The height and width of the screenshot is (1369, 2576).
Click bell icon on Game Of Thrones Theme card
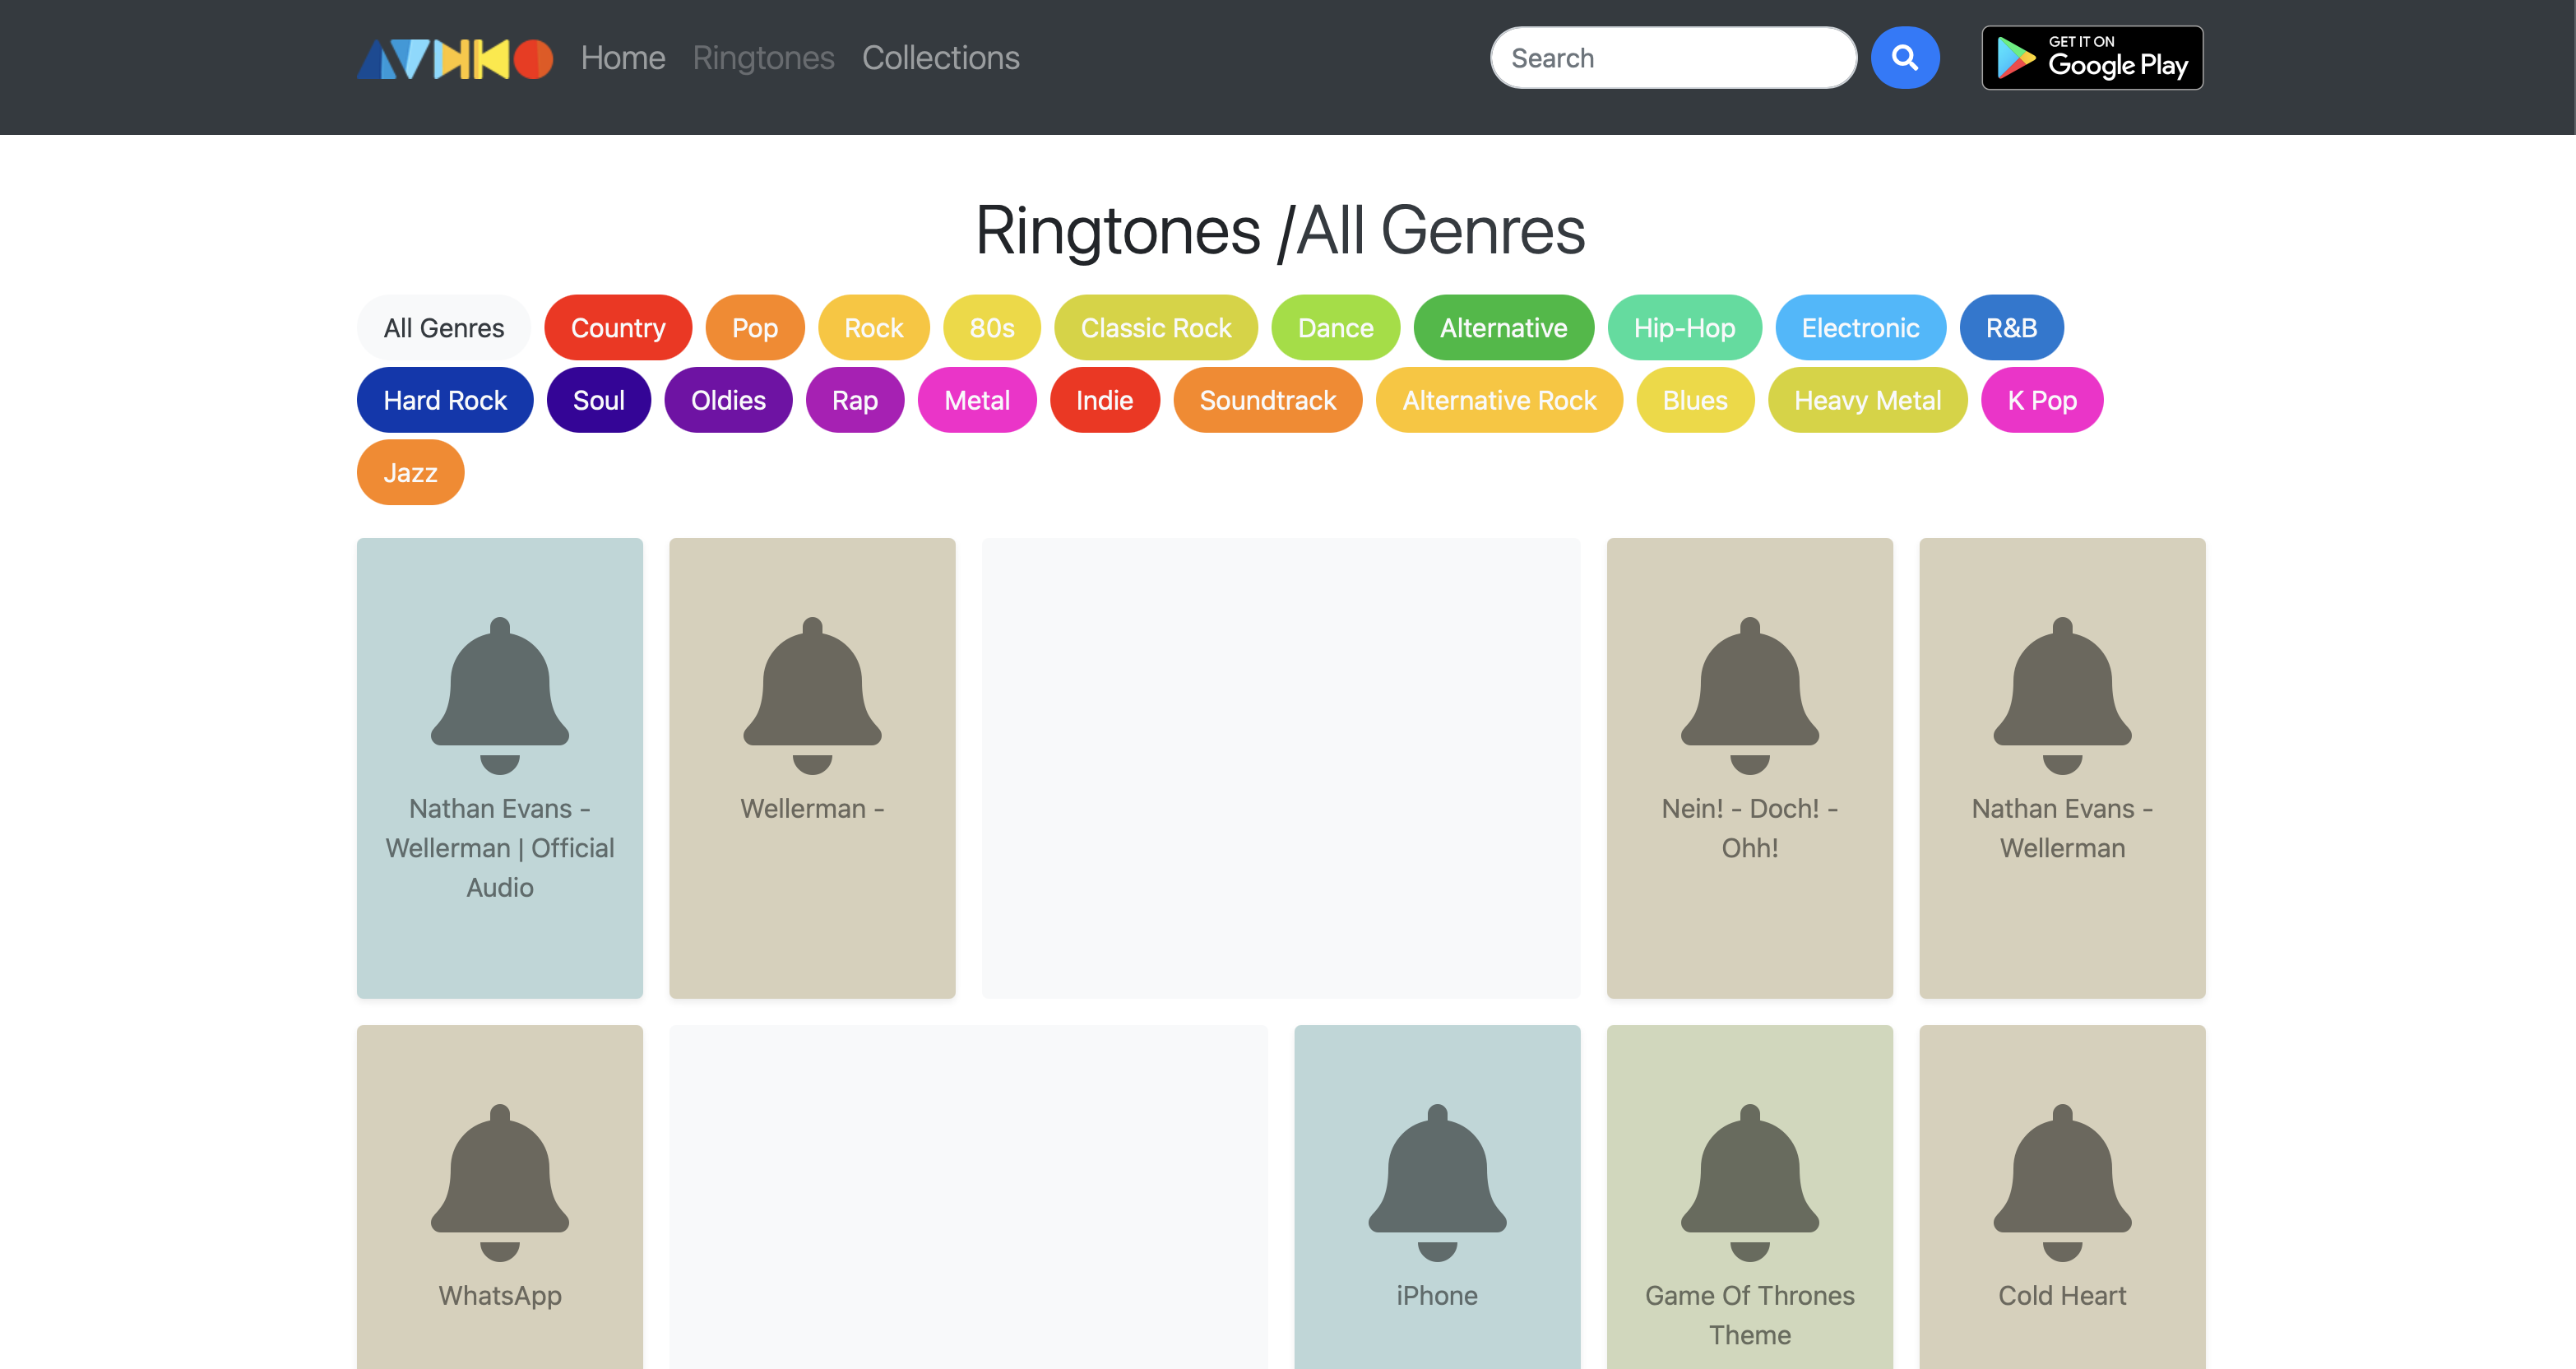[x=1749, y=1181]
